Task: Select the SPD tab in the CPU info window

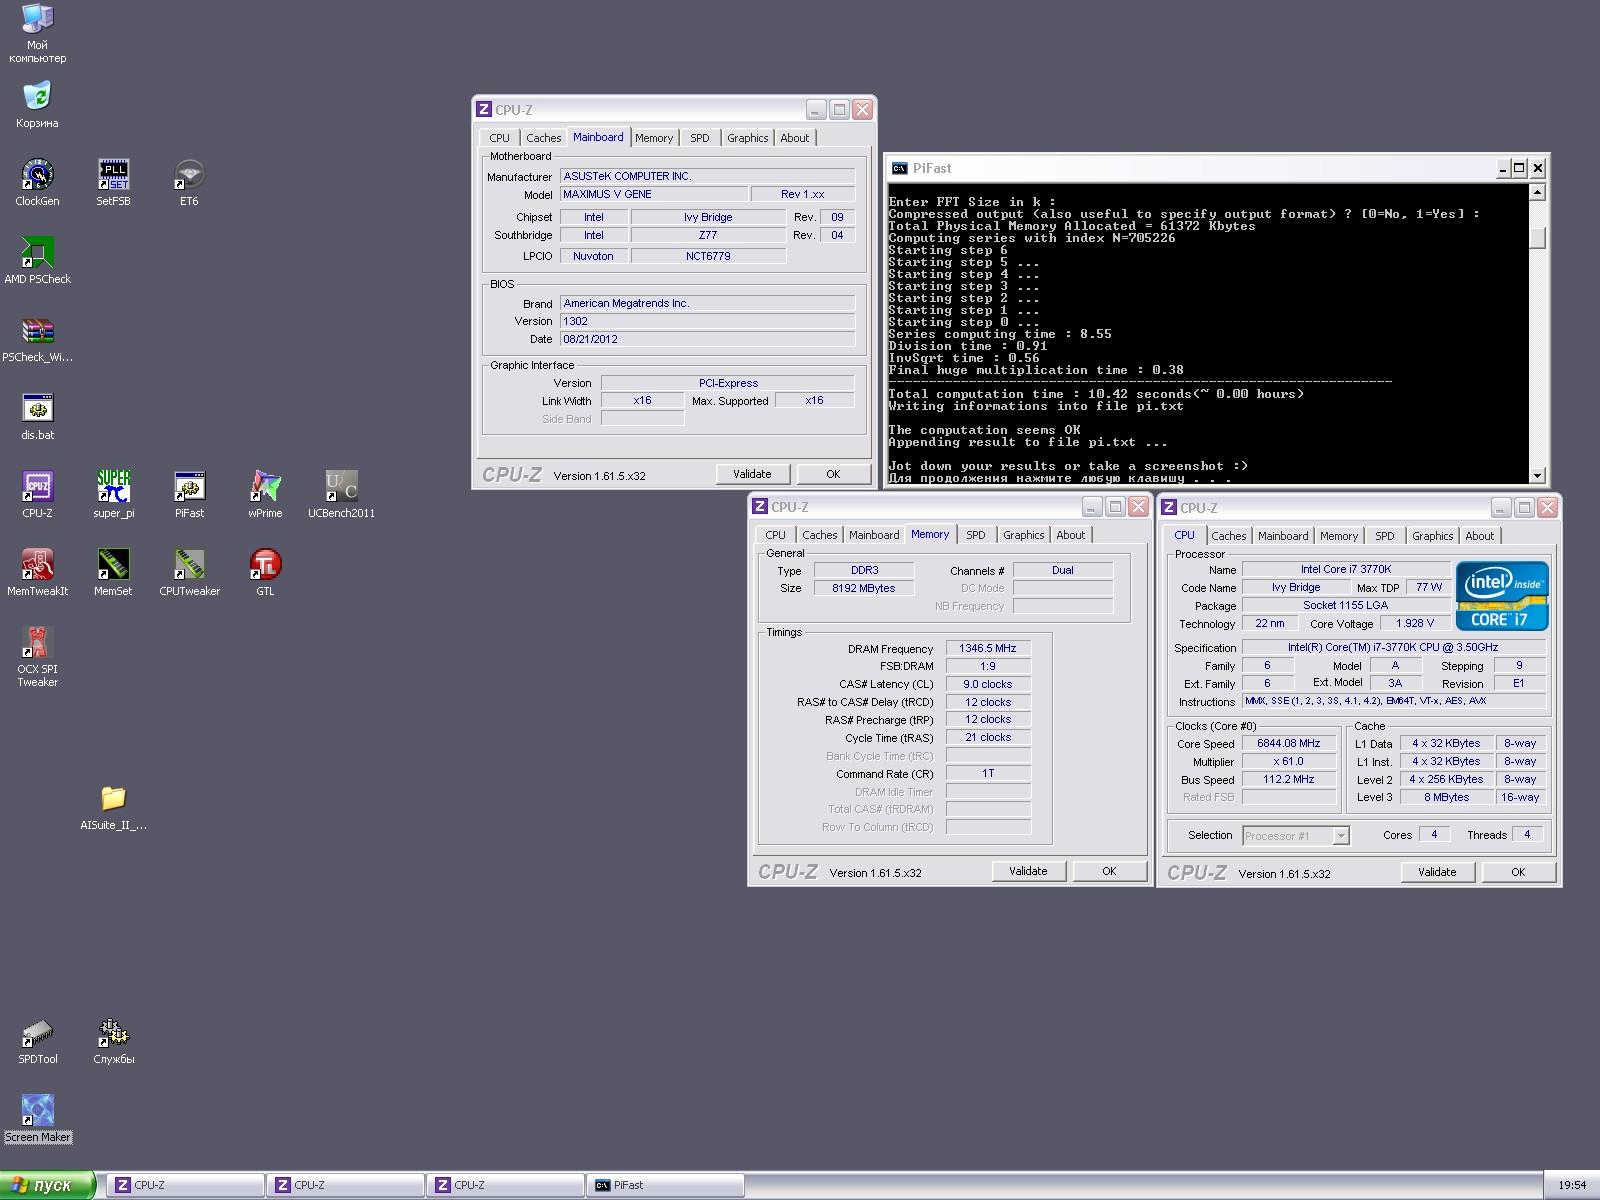Action: 1385,536
